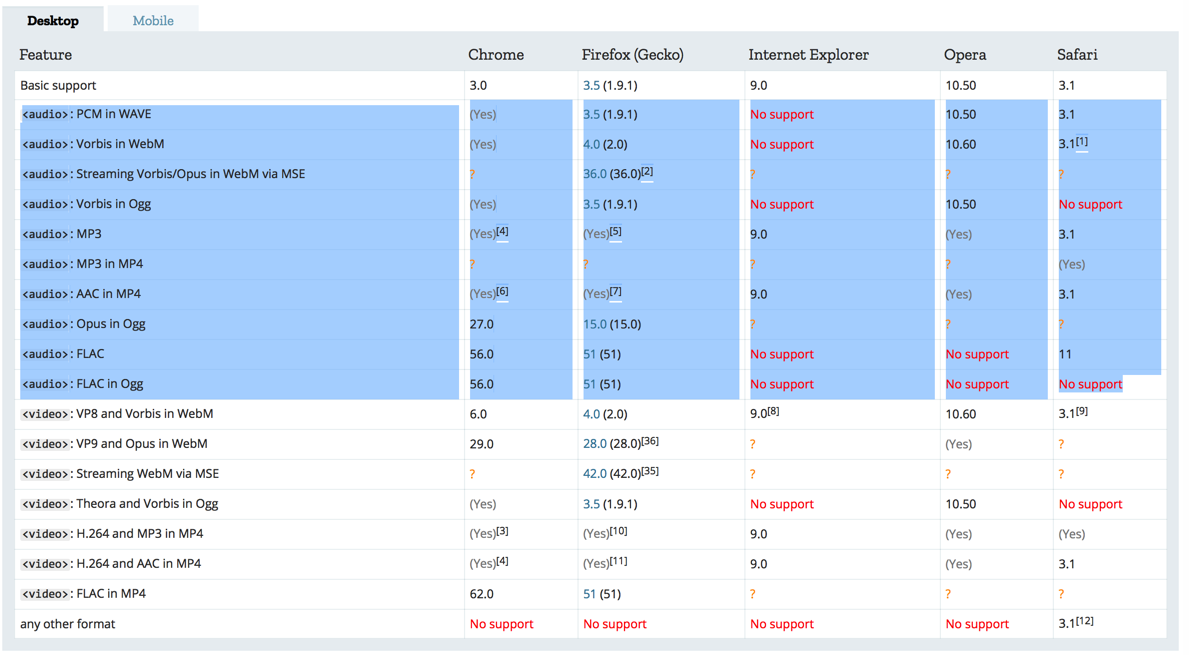Click the '<audio>: MP3 in MP4' feature label
This screenshot has height=655, width=1189.
(x=83, y=264)
